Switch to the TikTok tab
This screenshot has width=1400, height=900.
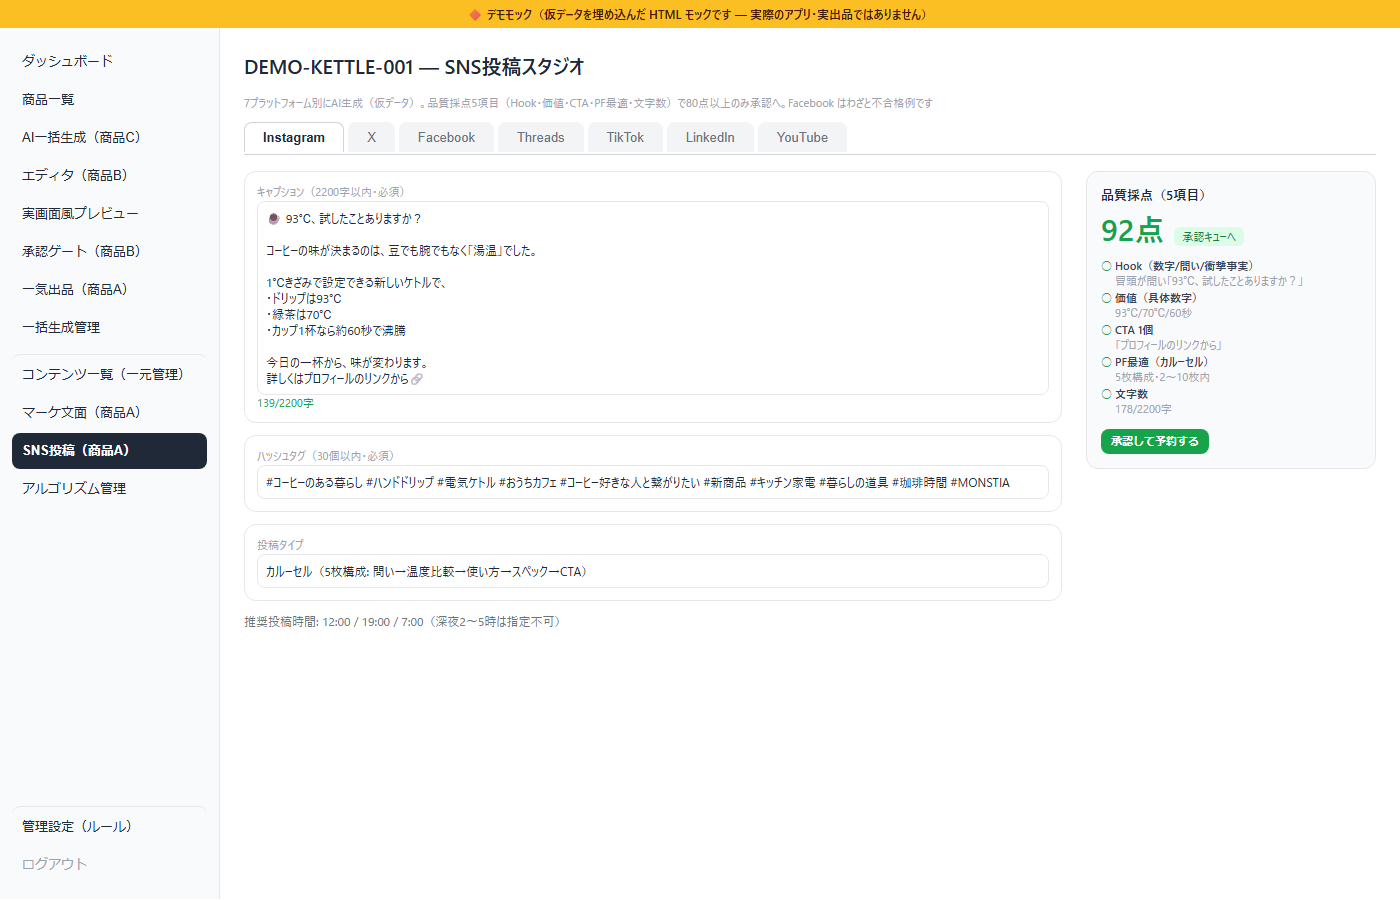click(x=625, y=138)
